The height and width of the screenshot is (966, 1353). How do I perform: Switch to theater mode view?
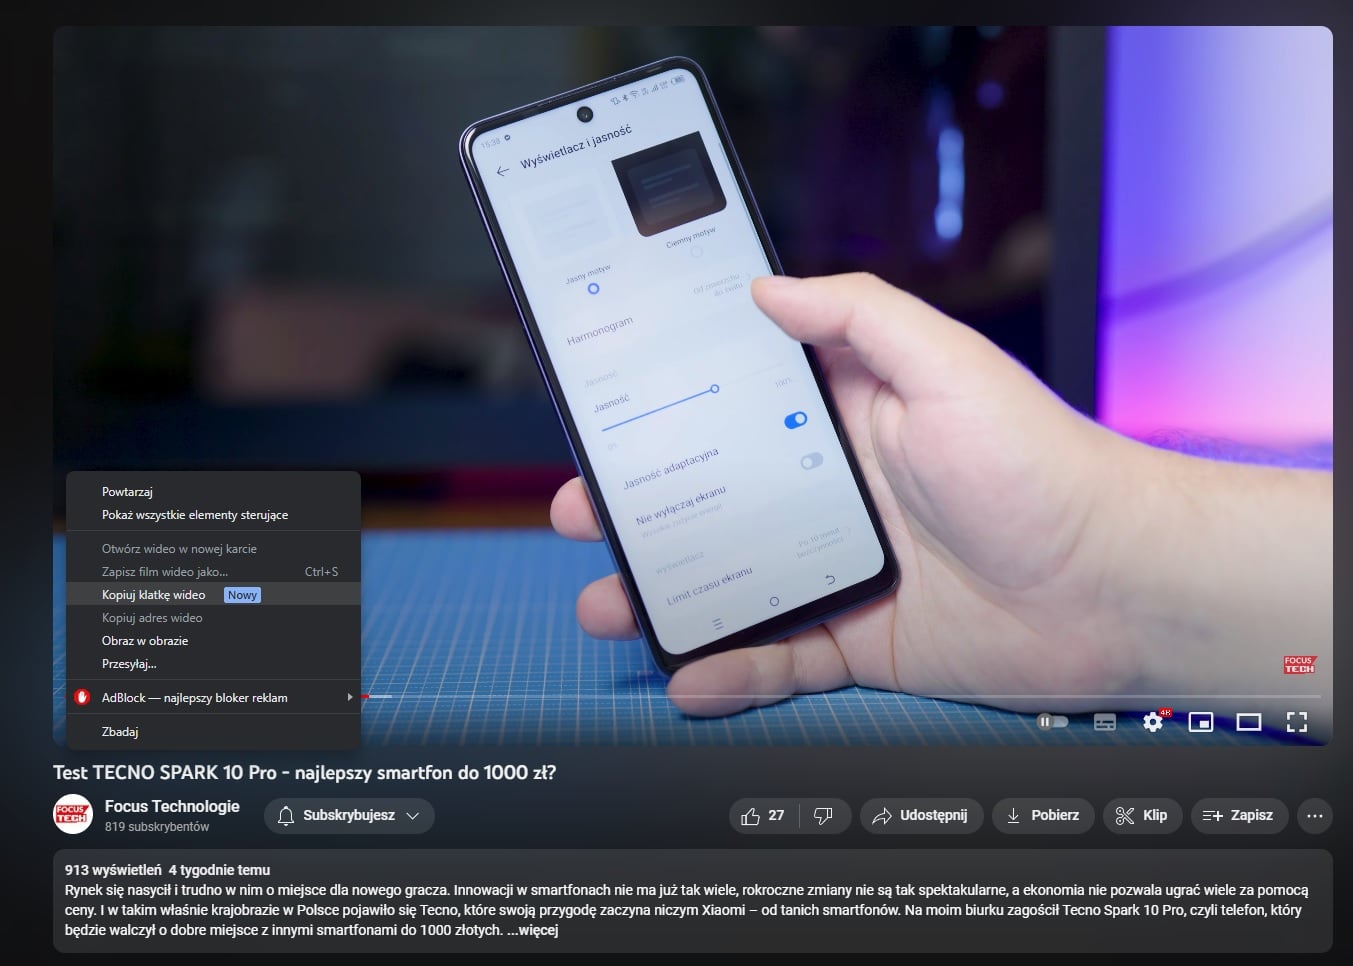point(1248,722)
